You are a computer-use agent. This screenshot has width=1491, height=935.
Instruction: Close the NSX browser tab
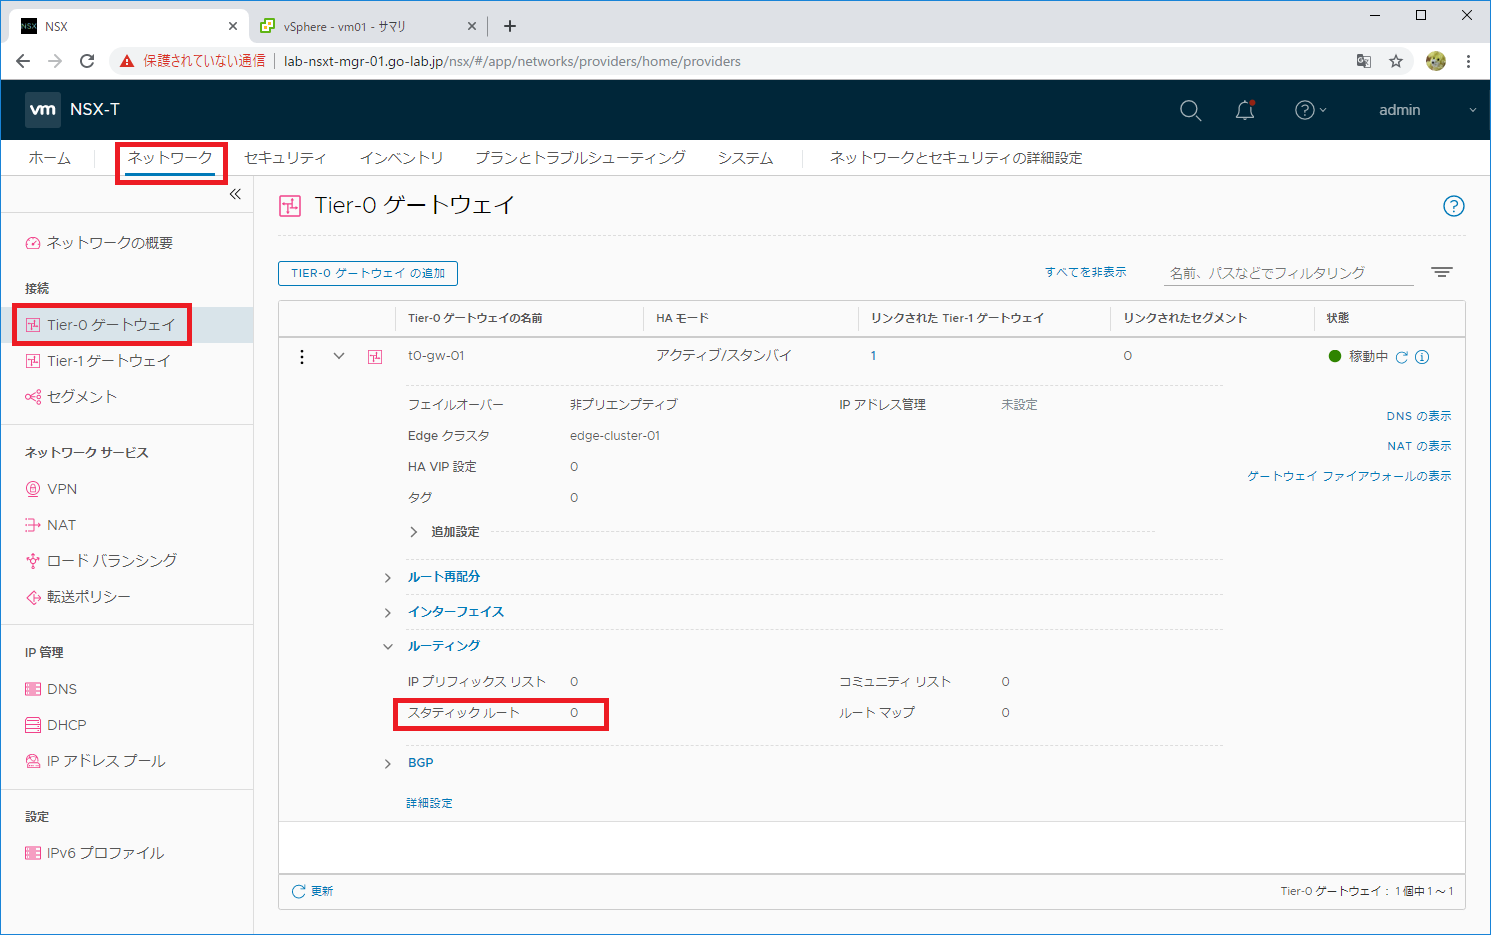point(232,26)
